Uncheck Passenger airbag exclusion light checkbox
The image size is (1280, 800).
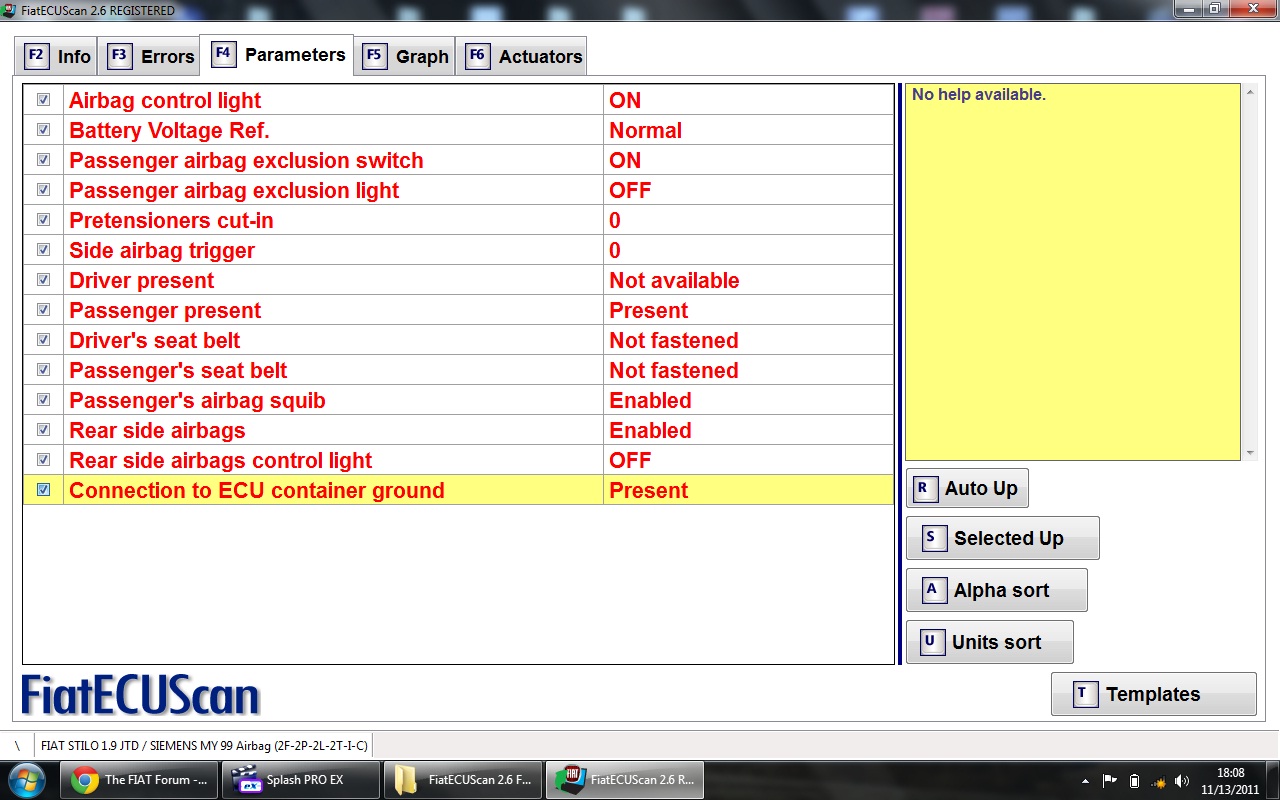click(x=43, y=190)
